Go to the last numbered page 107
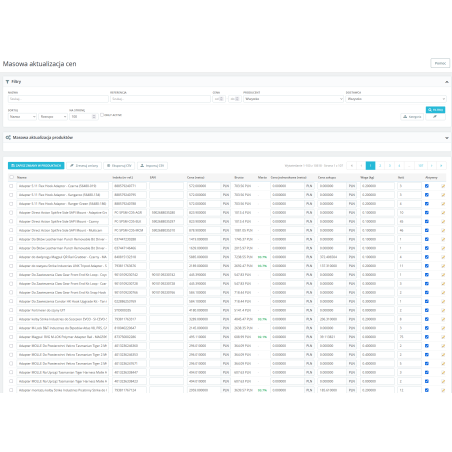Viewport: 452px width, 452px height. tap(421, 166)
